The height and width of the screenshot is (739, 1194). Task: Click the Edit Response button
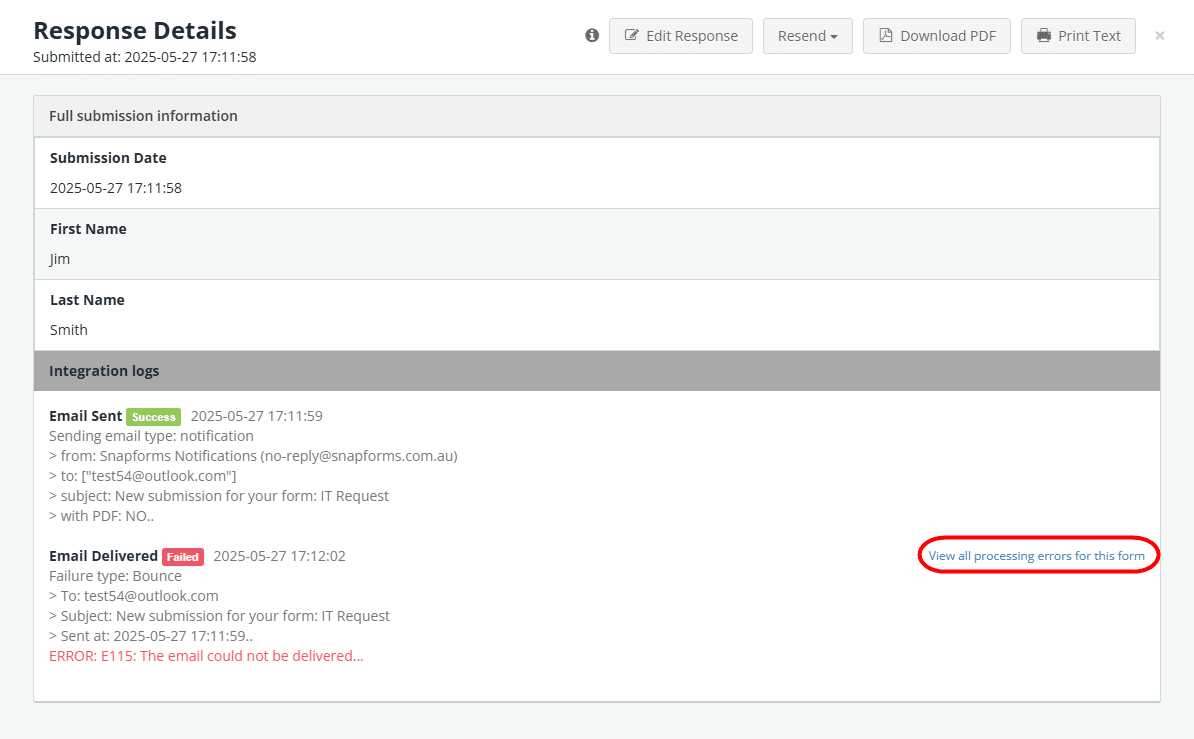click(x=681, y=36)
